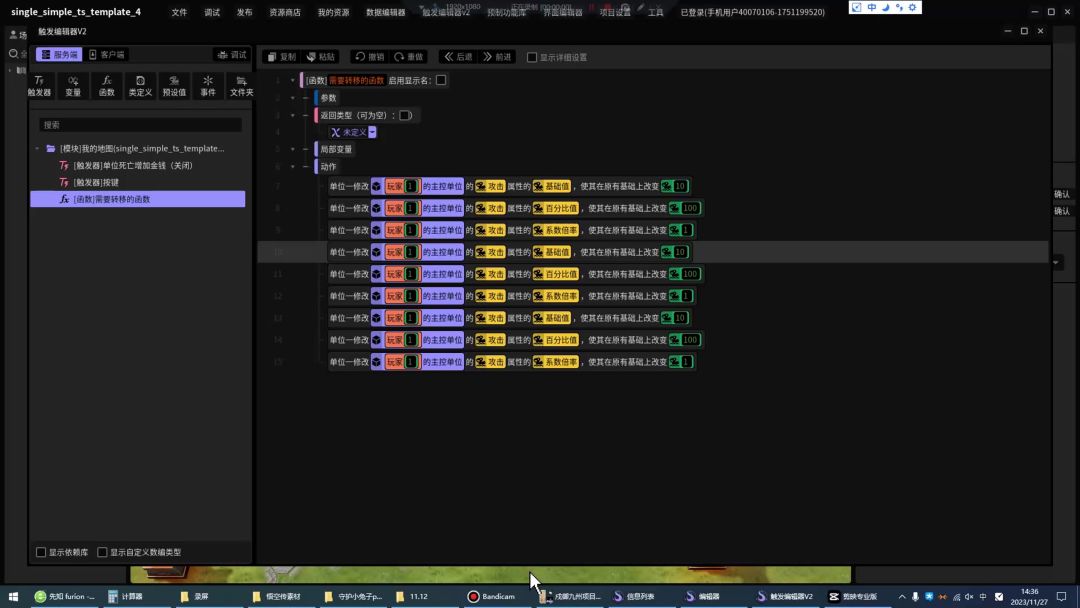Click the 搜索 search input field
Viewport: 1080px width, 608px height.
coord(140,125)
